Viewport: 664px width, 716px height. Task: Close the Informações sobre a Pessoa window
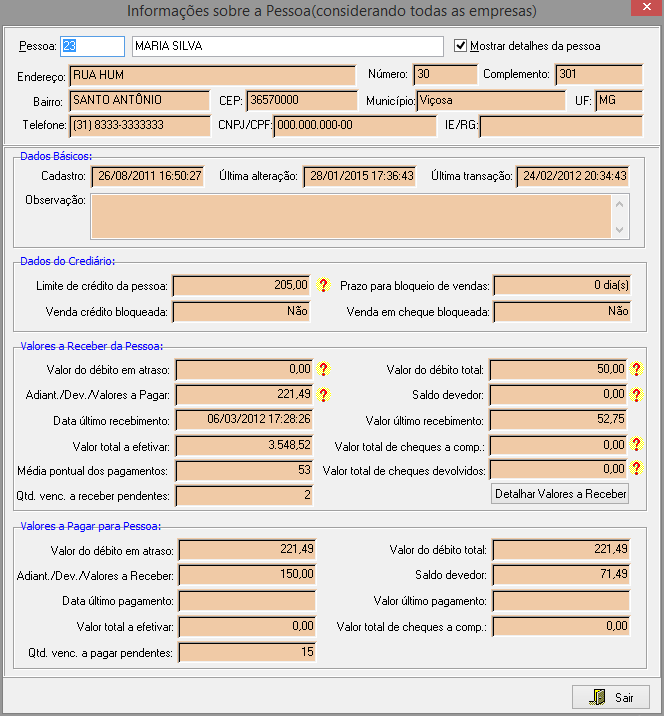pyautogui.click(x=640, y=11)
